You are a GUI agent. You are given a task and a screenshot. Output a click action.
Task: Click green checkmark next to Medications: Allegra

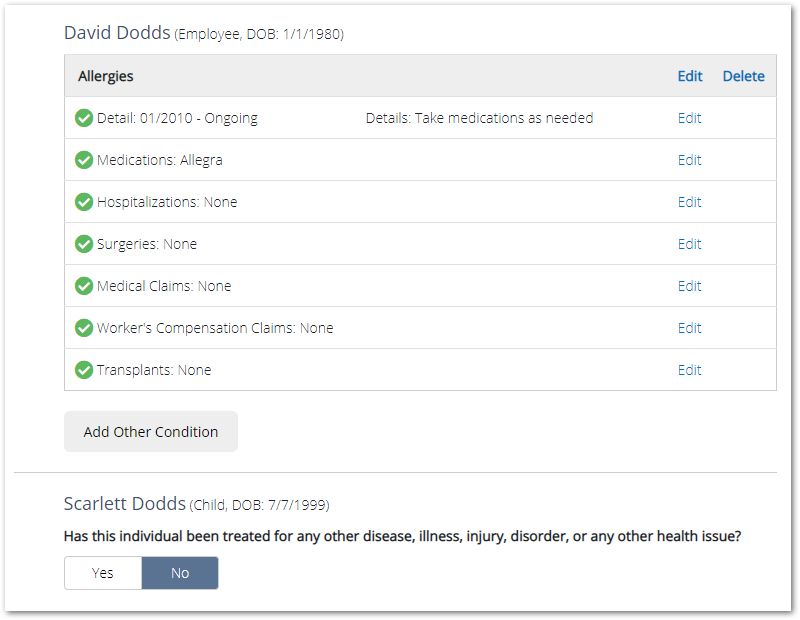tap(84, 160)
